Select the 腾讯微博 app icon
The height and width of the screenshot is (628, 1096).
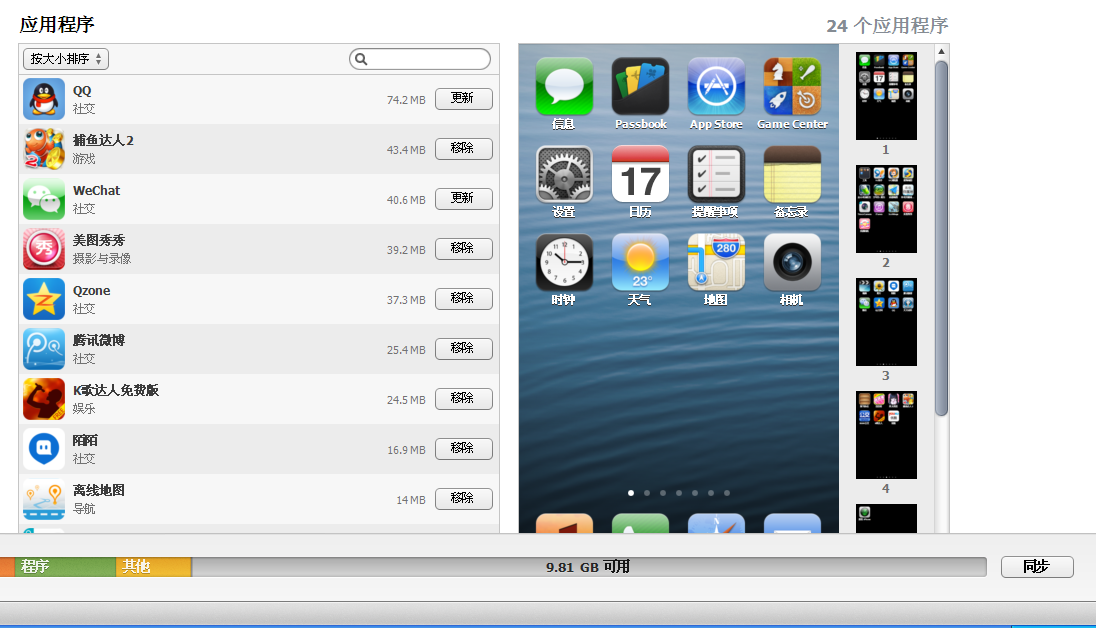pyautogui.click(x=44, y=349)
